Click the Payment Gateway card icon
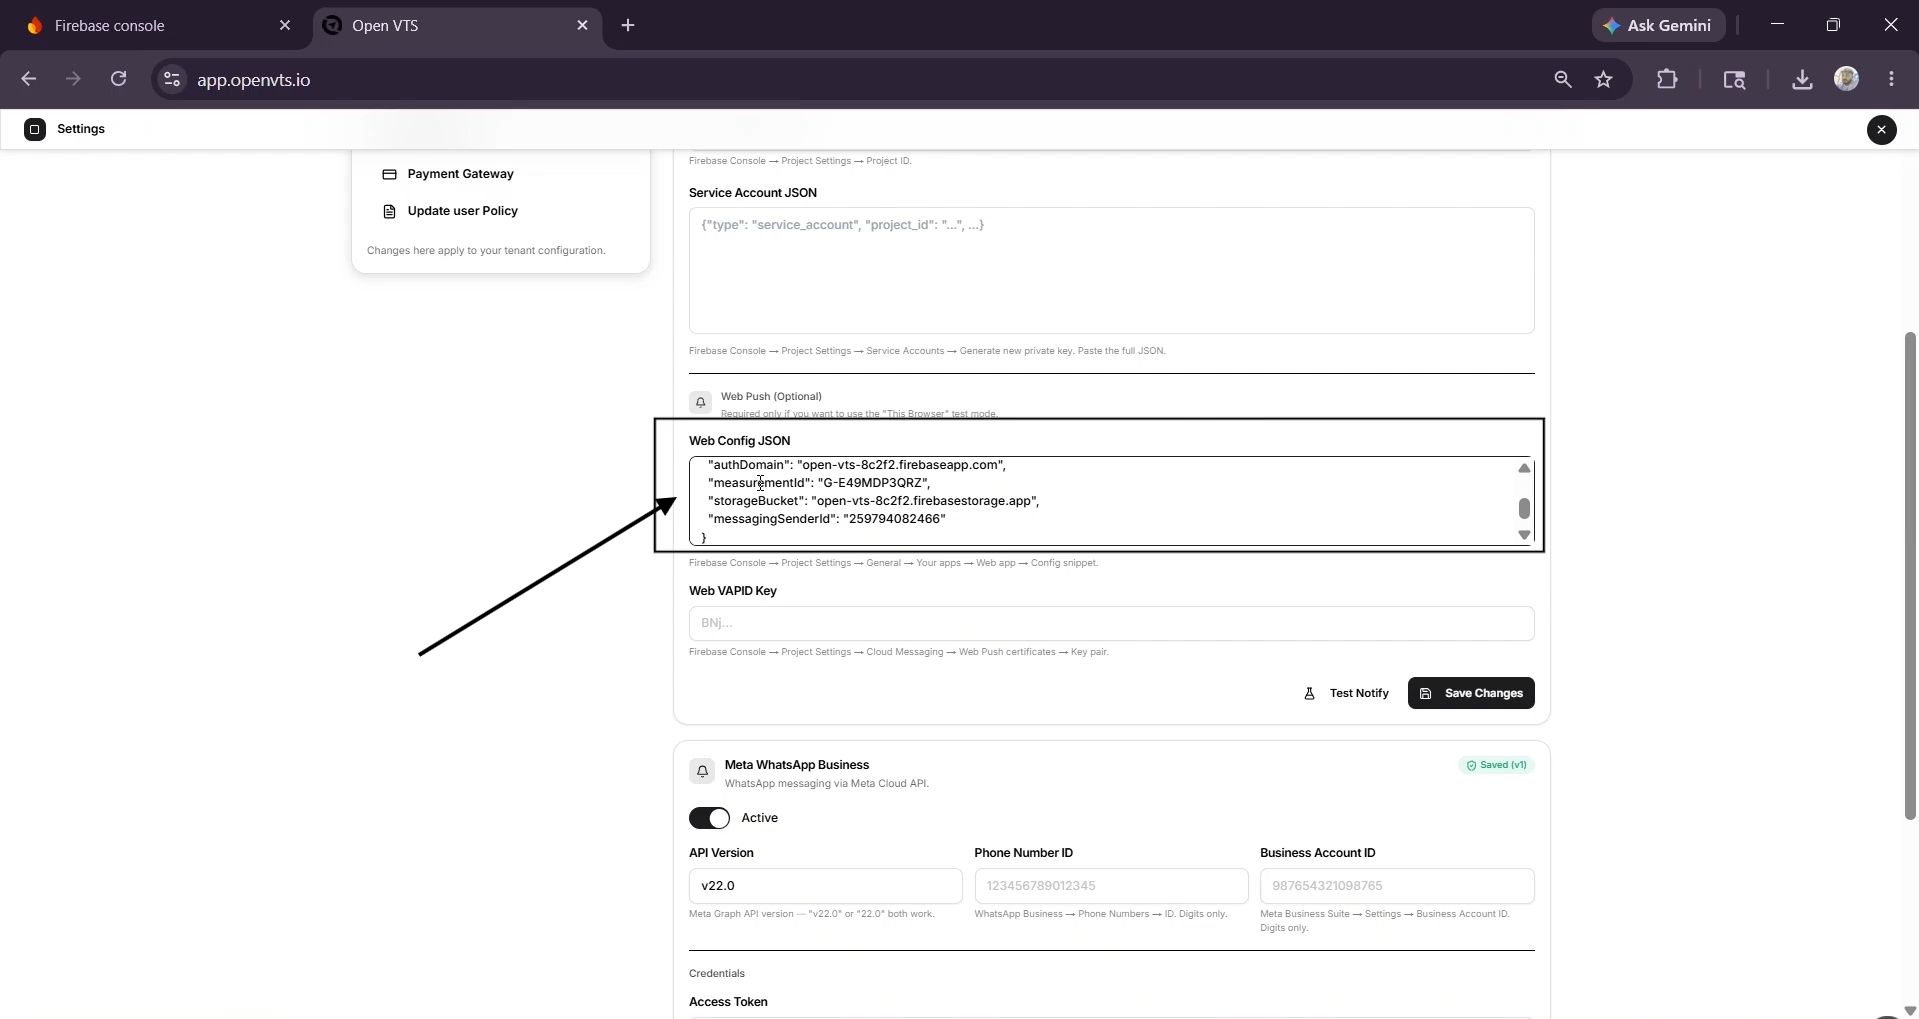This screenshot has width=1919, height=1019. (389, 174)
